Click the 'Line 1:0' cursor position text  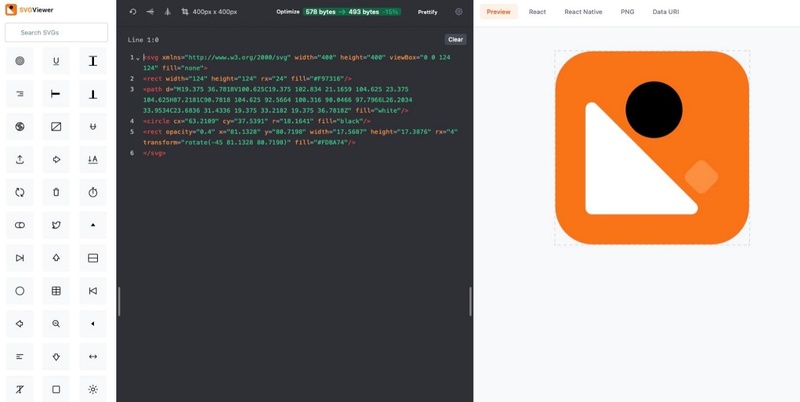click(143, 40)
